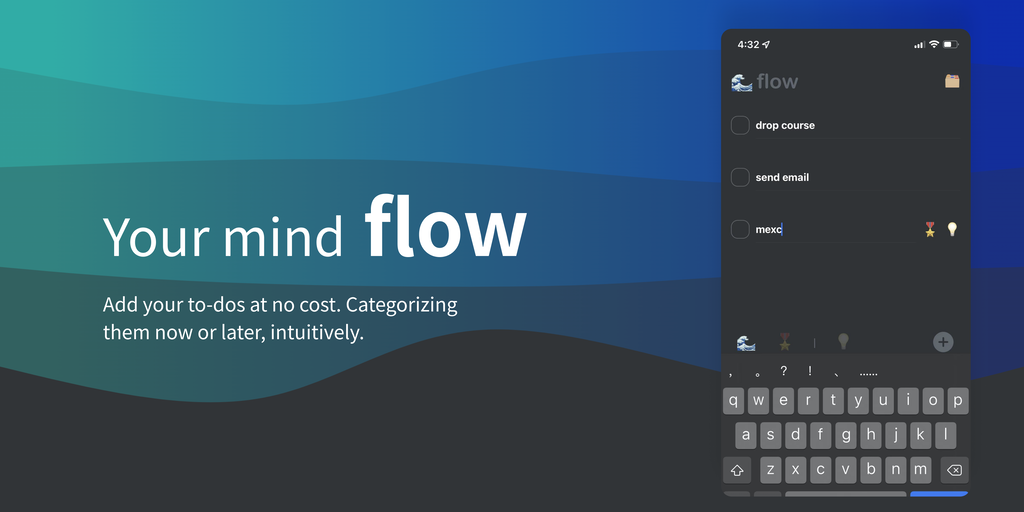This screenshot has height=512, width=1024.
Task: Tap the g key
Action: pyautogui.click(x=846, y=435)
